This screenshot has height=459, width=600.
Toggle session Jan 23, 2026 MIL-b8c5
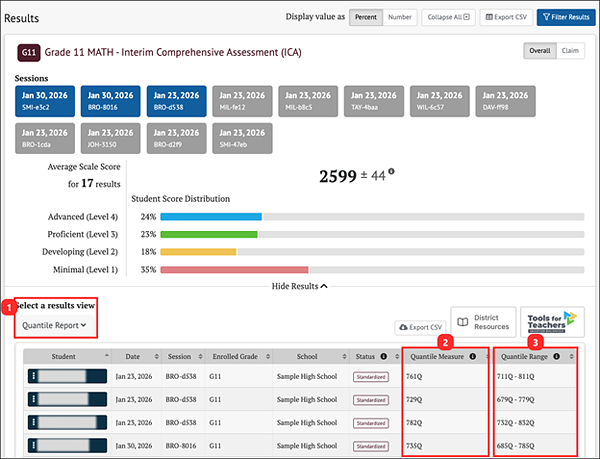[x=308, y=101]
